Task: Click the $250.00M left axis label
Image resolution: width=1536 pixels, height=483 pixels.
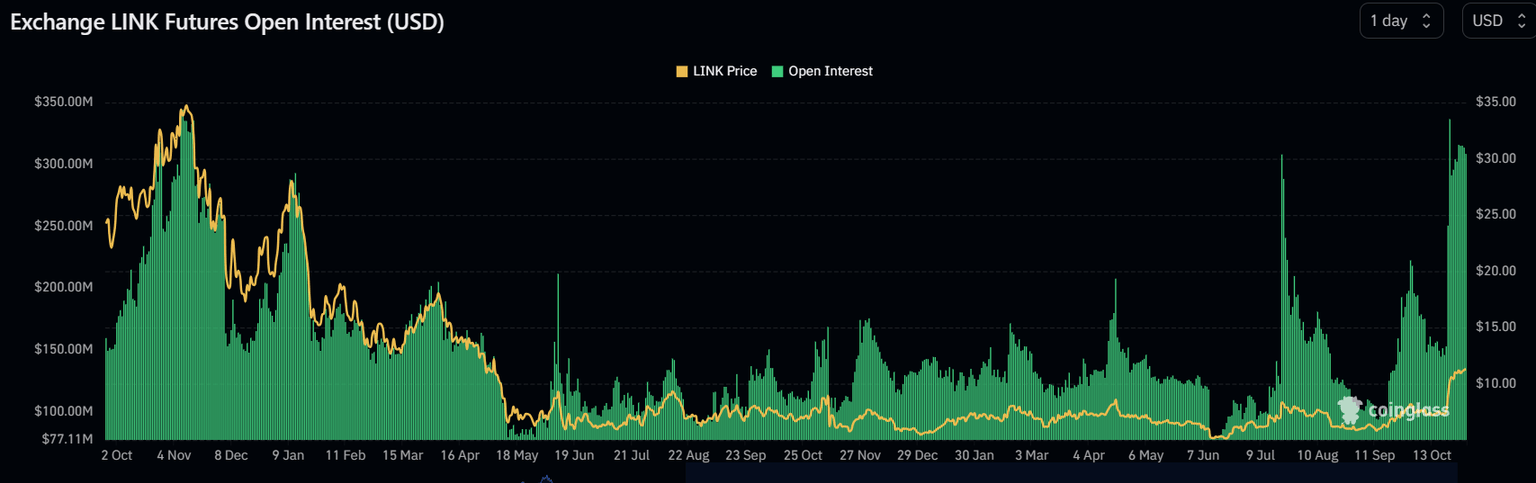Action: coord(64,226)
